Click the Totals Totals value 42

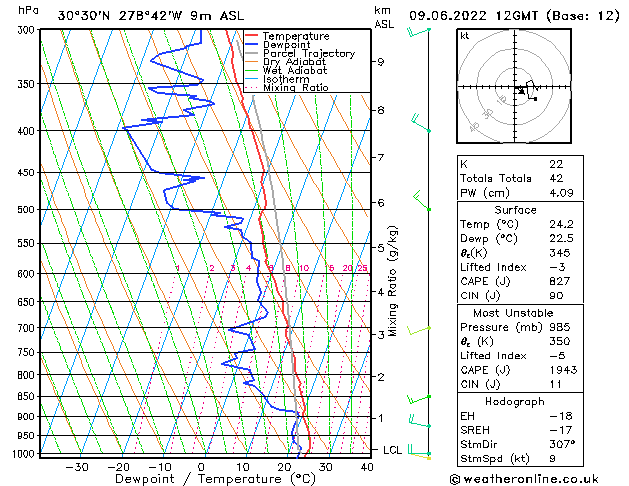556,178
